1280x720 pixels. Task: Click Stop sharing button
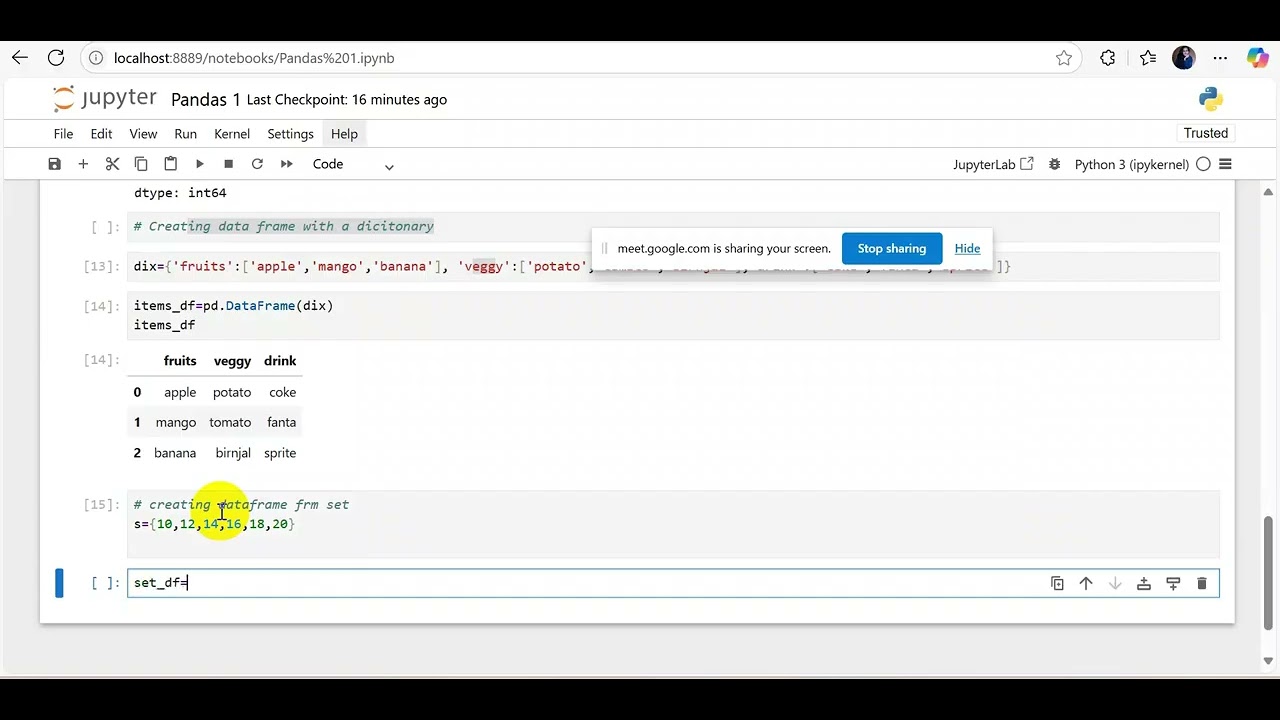click(891, 248)
